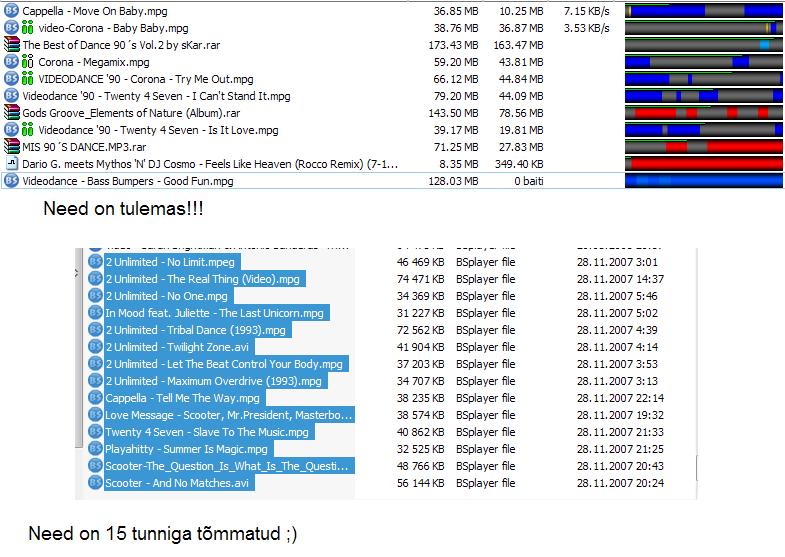Screen dimensions: 785x557
Task: Click BSplayer icon of Twenty 4 Seven - I Can't Stand It
Action: [x=11, y=96]
